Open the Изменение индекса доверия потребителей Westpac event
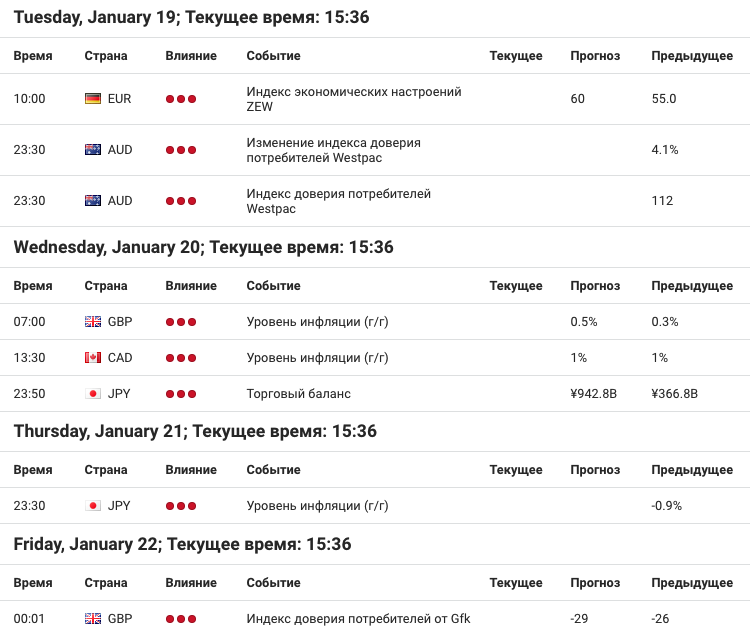Viewport: 750px width, 636px height. click(x=333, y=150)
